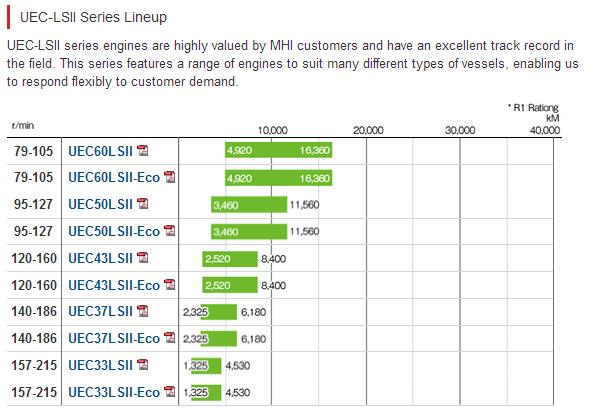Click the 20,000 axis label
Image resolution: width=591 pixels, height=417 pixels.
tap(368, 130)
